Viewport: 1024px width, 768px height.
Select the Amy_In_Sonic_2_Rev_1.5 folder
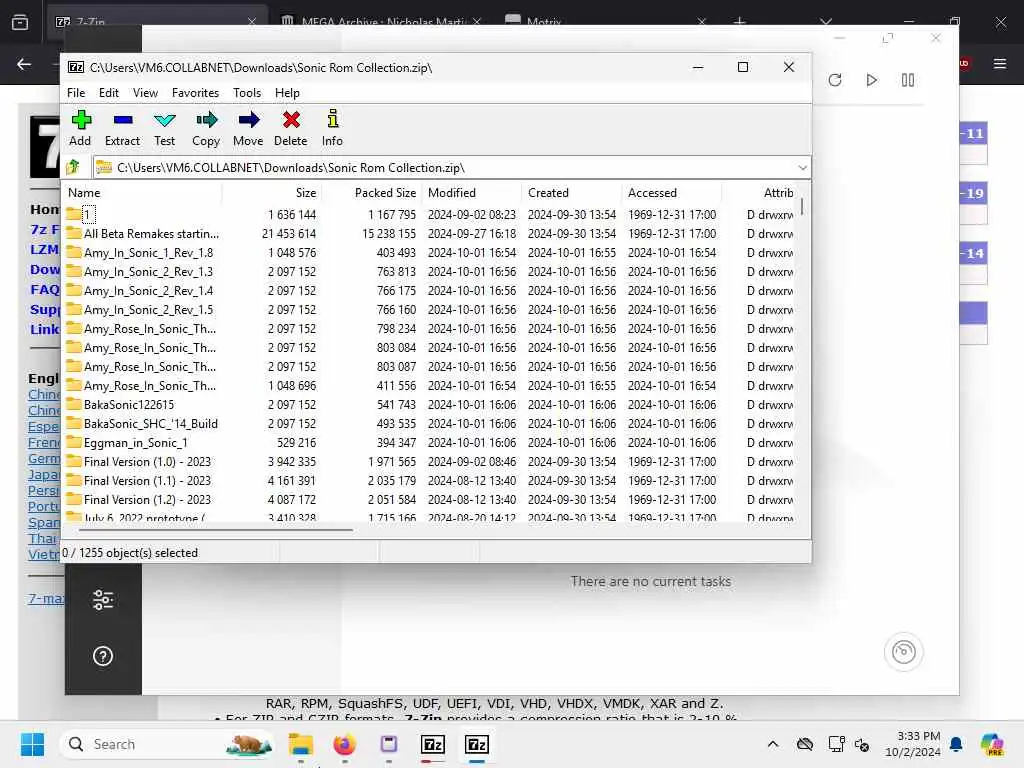[x=140, y=310]
